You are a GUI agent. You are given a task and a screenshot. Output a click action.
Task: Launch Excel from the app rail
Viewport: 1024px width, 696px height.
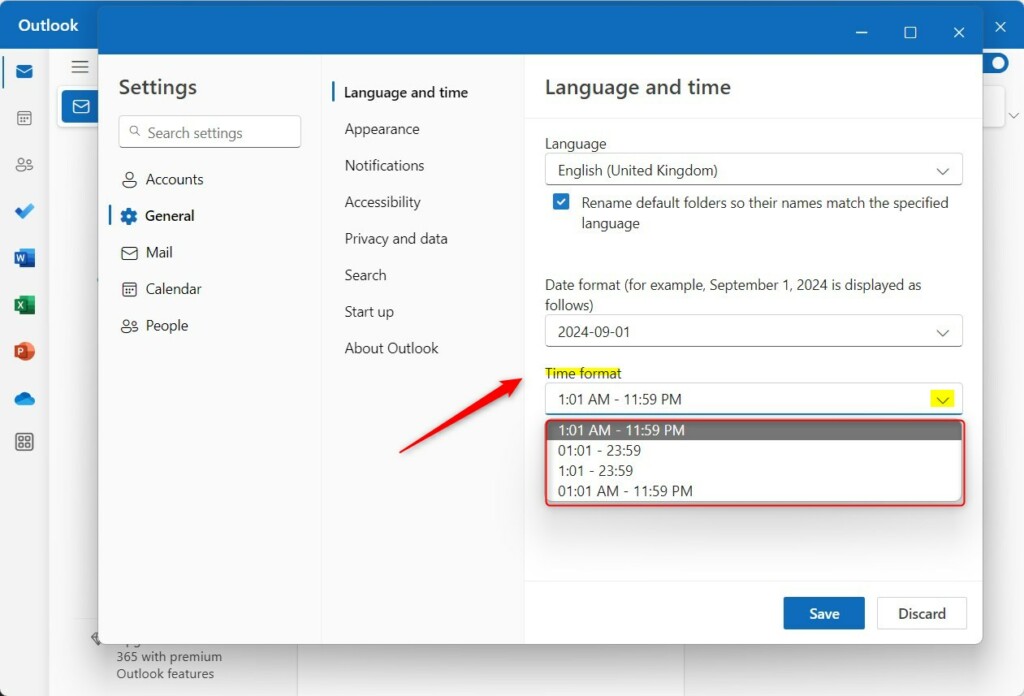tap(23, 304)
